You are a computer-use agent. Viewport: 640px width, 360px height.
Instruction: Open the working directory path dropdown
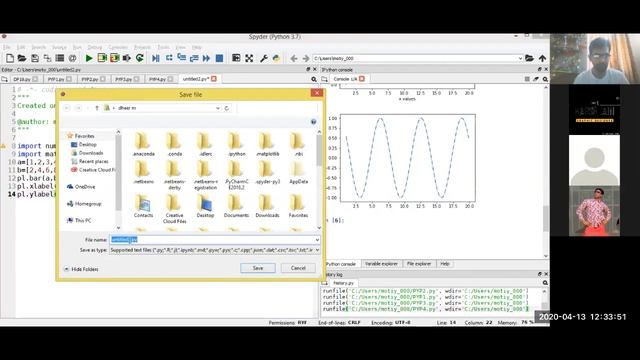[x=520, y=58]
